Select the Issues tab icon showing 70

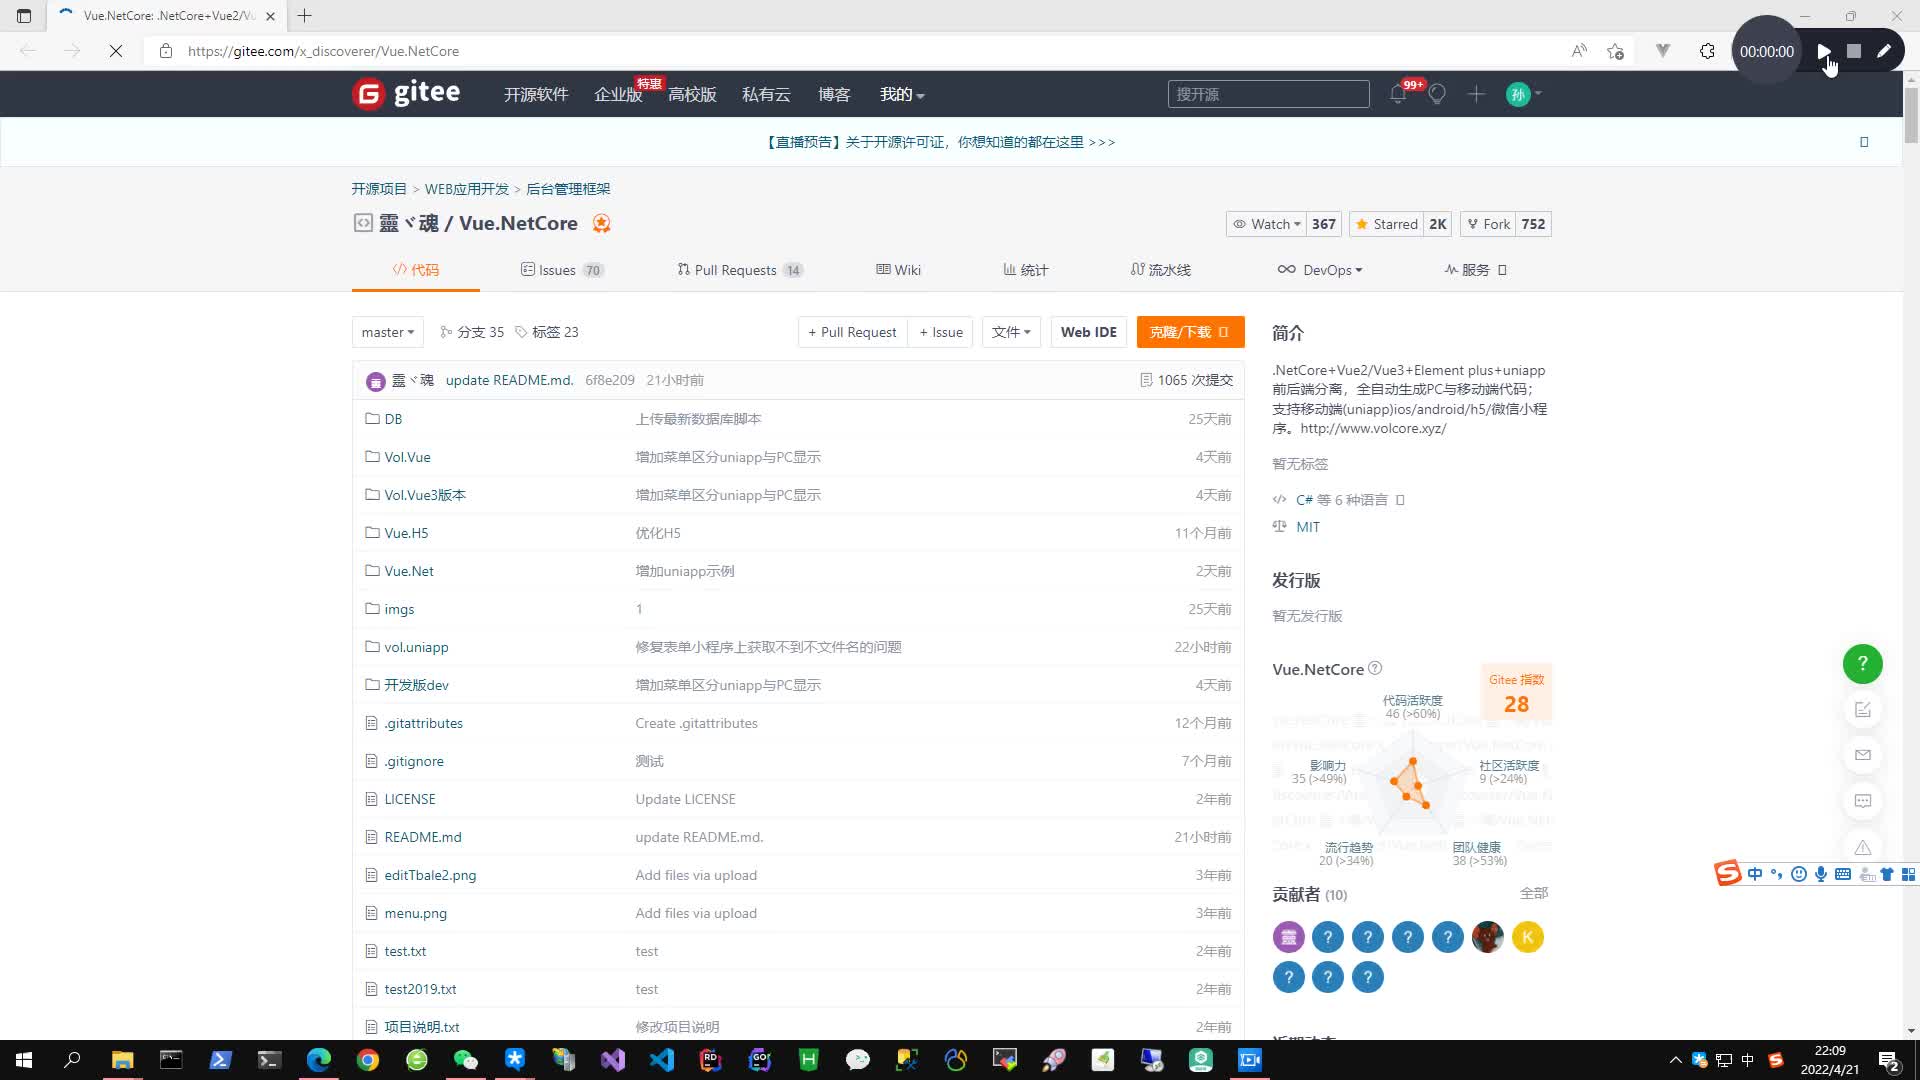[x=528, y=270]
